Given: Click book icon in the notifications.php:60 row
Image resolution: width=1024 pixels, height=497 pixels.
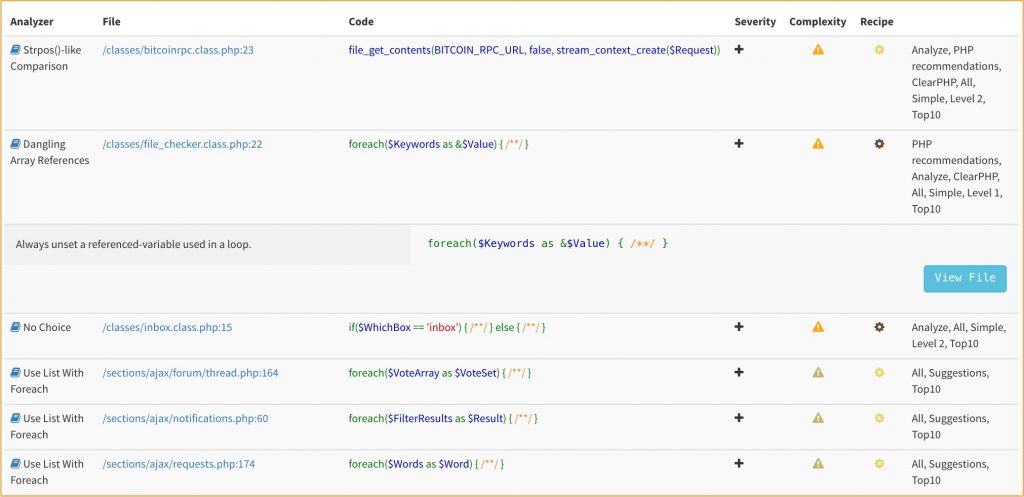Looking at the screenshot, I should click(x=16, y=419).
